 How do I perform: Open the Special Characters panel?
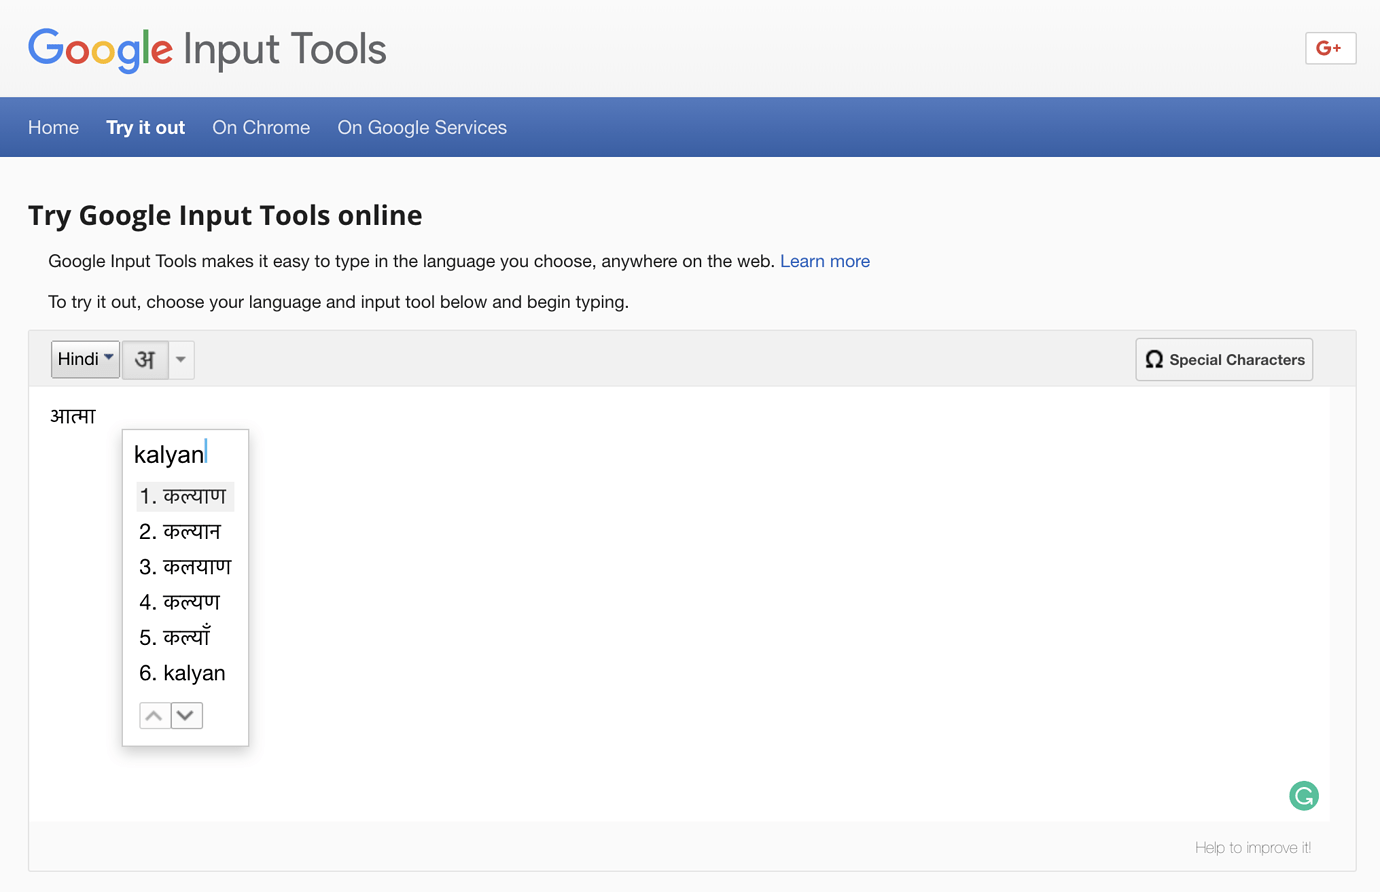[x=1224, y=360]
